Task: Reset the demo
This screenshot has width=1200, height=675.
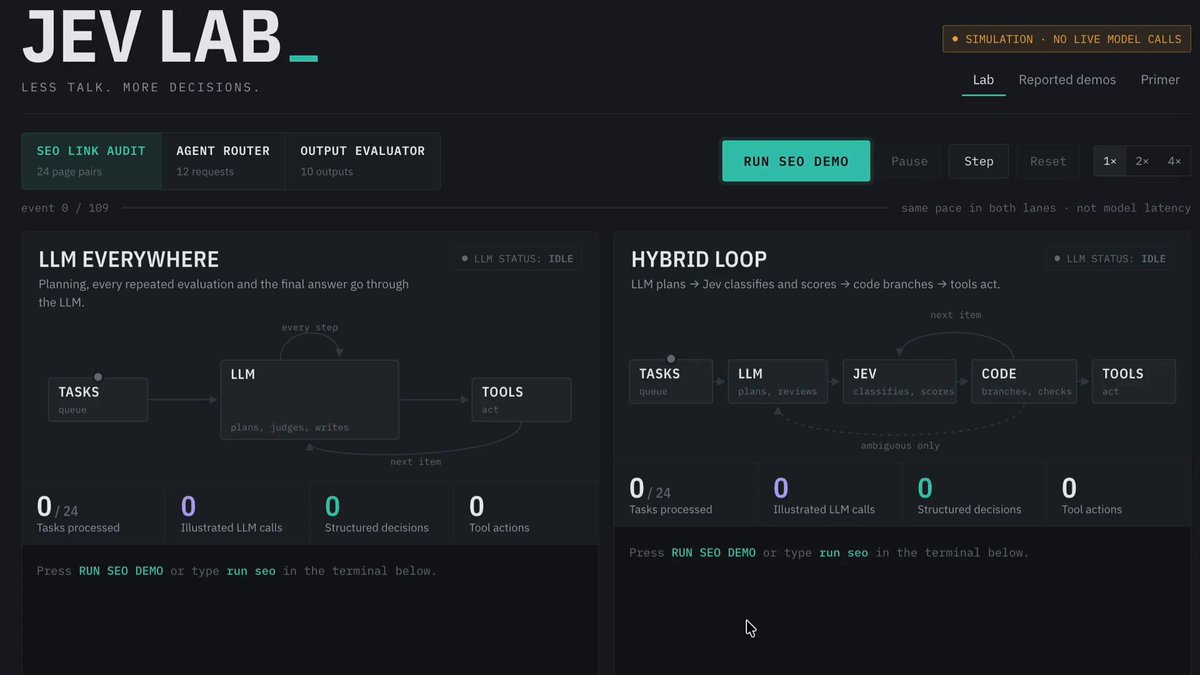Action: pos(1048,161)
